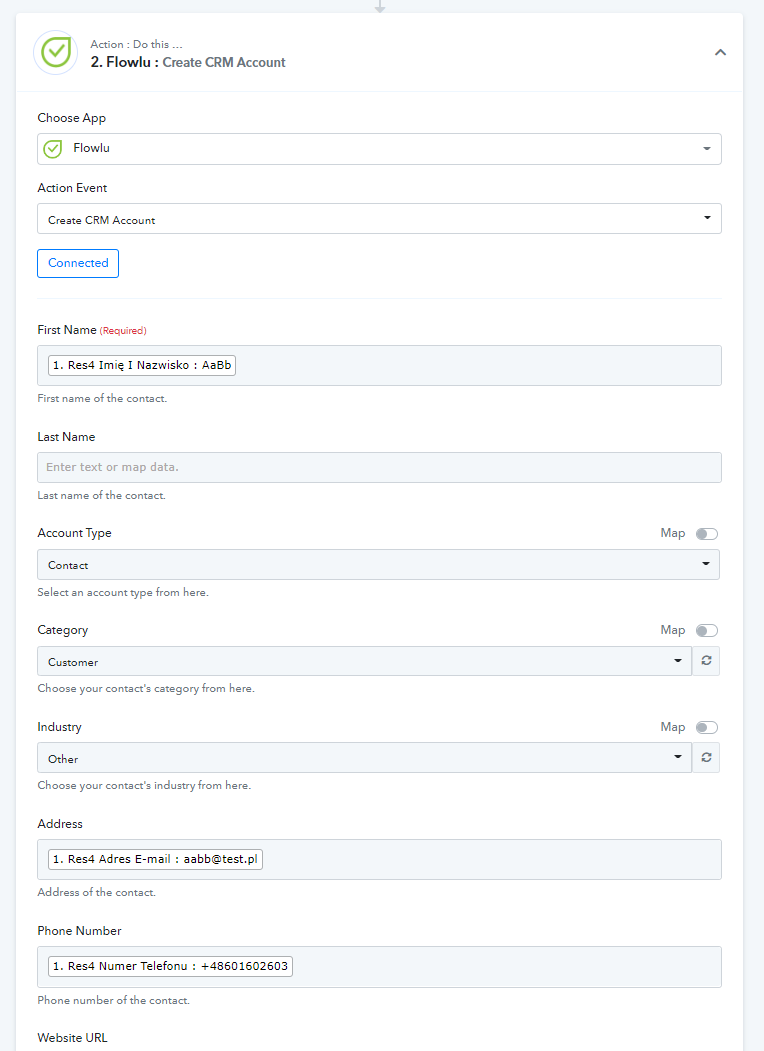The height and width of the screenshot is (1051, 764).
Task: Click the Last Name text field
Action: pyautogui.click(x=379, y=467)
